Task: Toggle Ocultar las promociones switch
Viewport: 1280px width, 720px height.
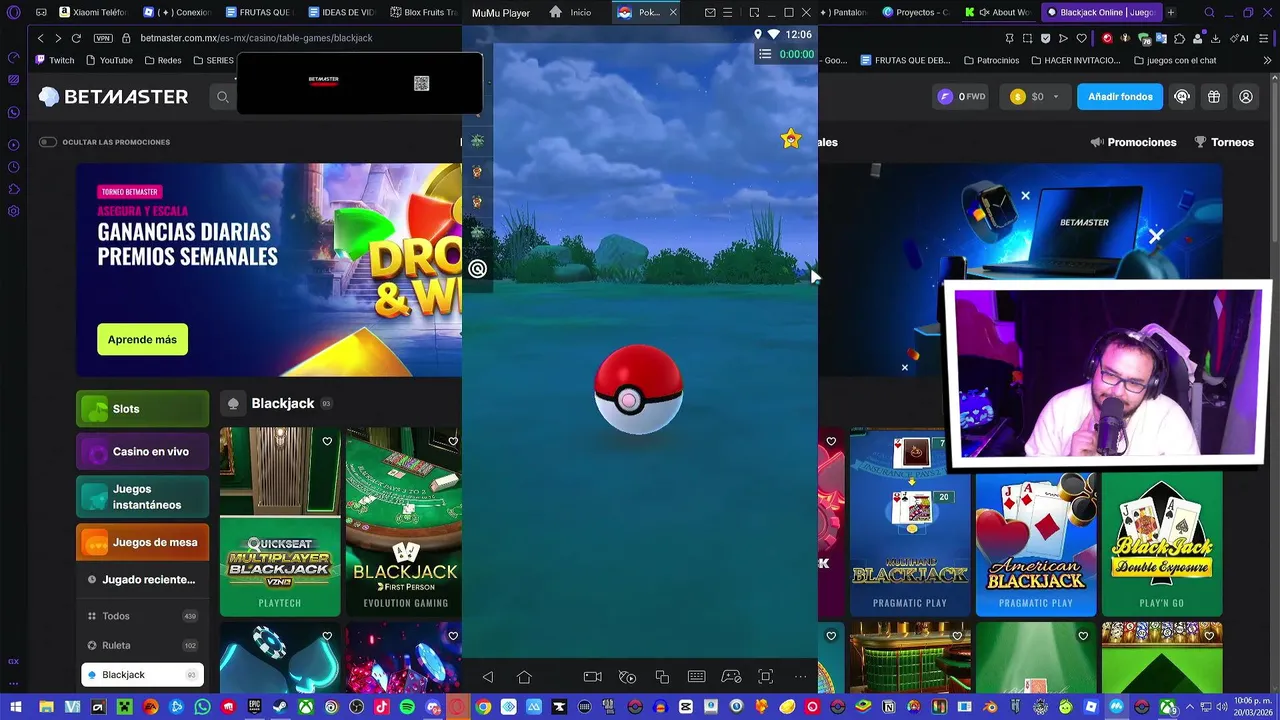Action: pyautogui.click(x=47, y=142)
